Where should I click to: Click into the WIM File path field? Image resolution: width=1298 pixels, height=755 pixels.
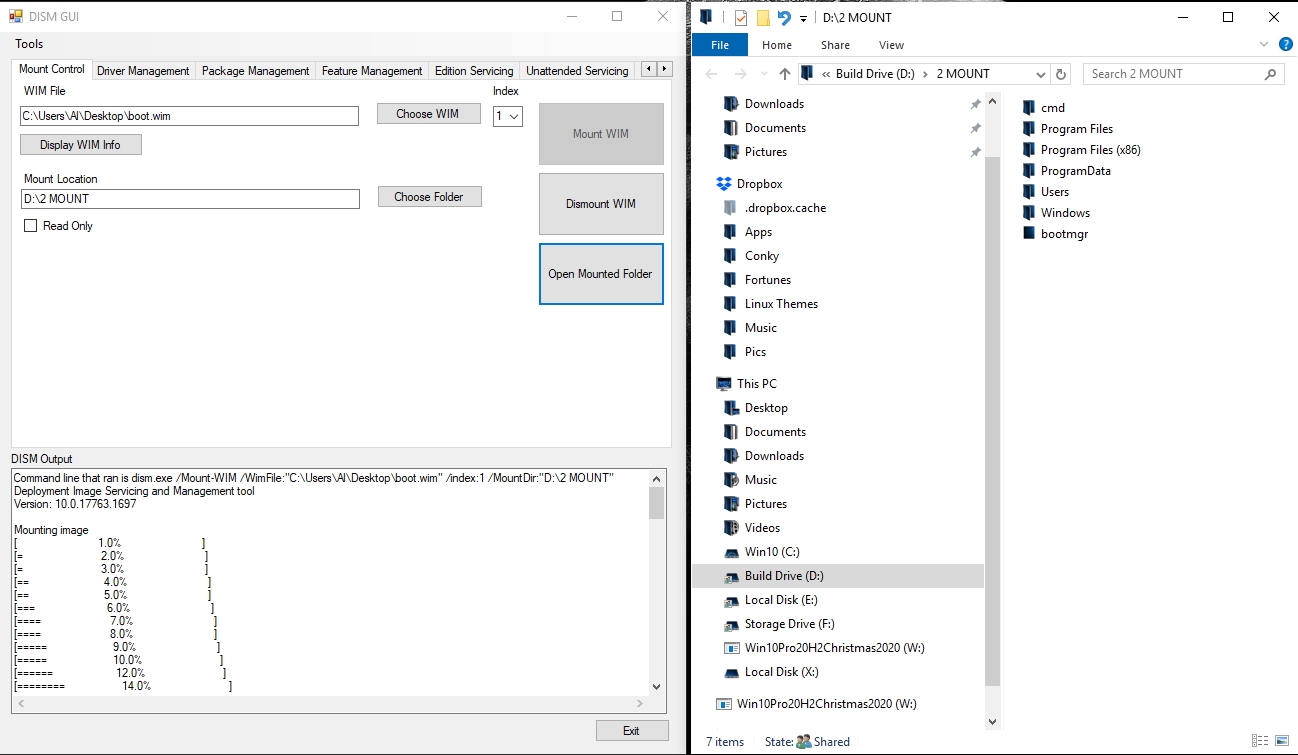point(189,116)
